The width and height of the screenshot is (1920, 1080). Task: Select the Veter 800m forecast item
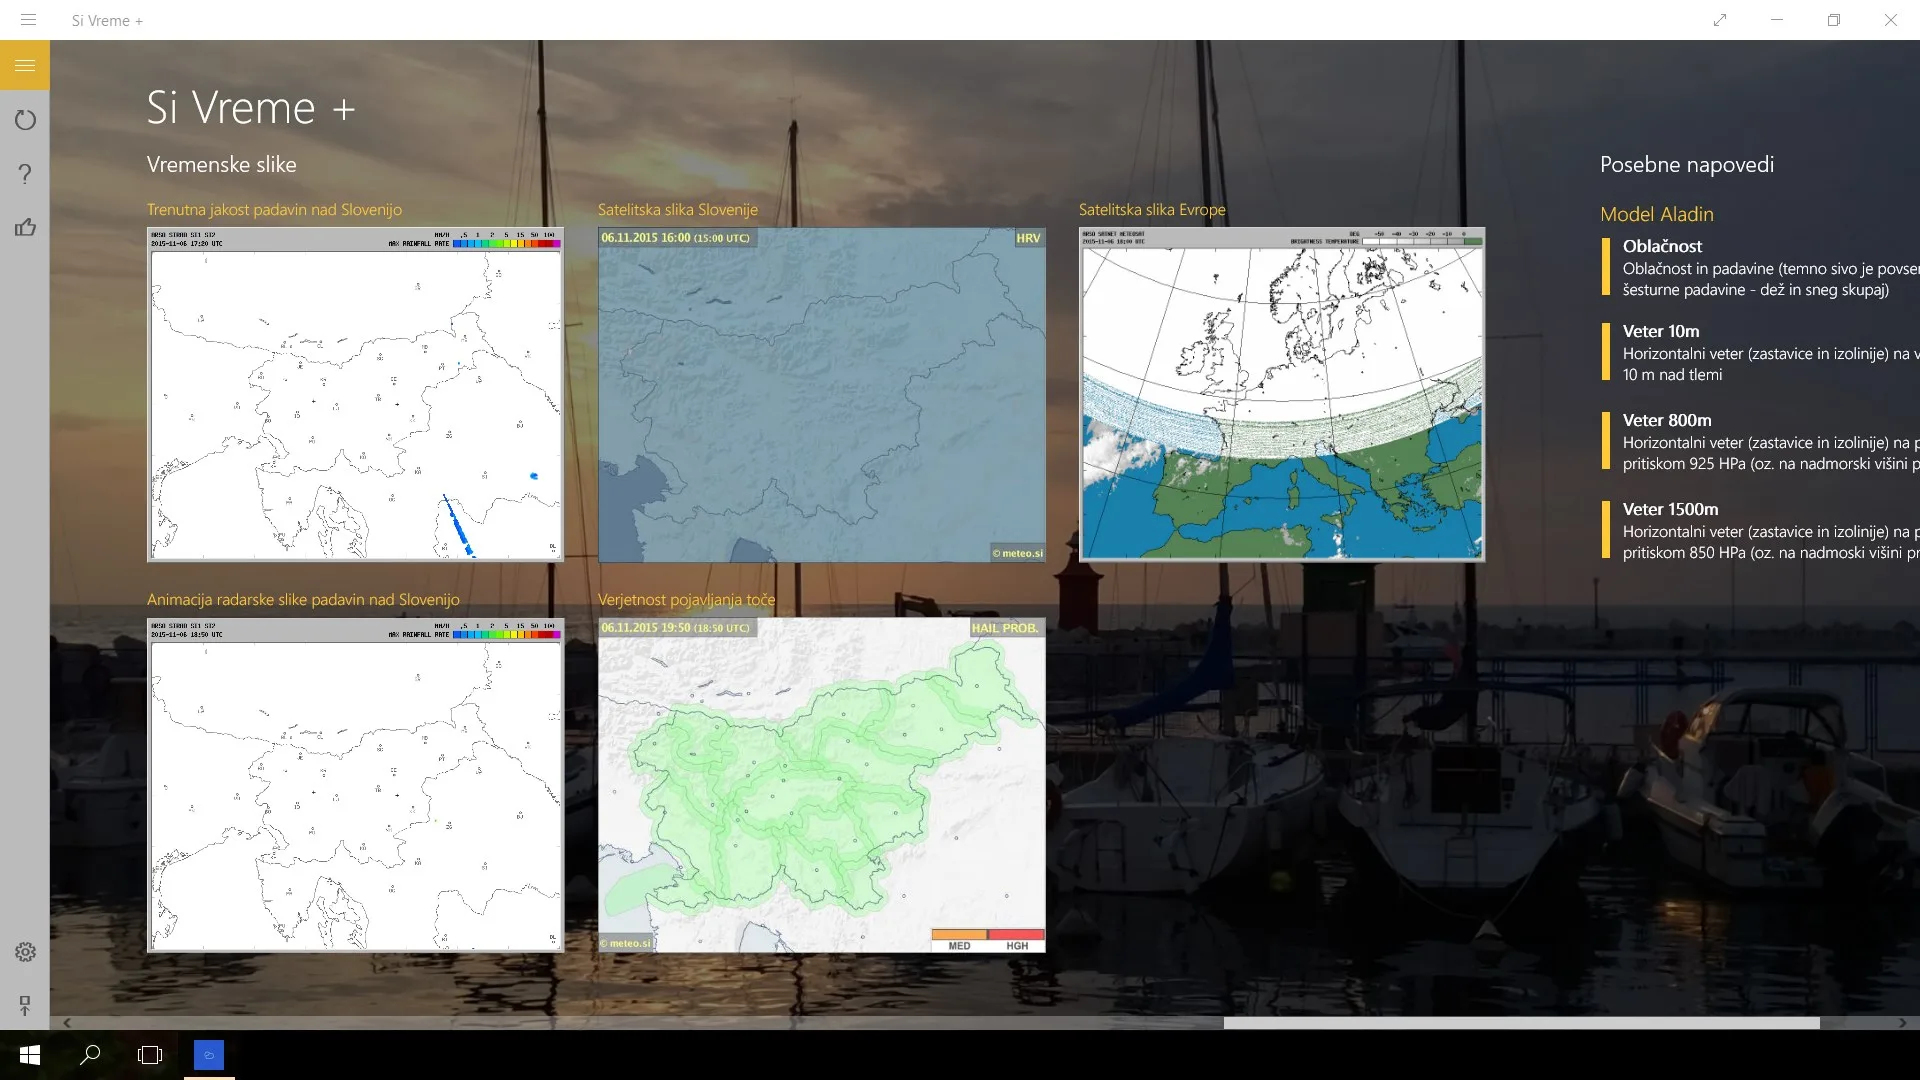click(x=1760, y=441)
